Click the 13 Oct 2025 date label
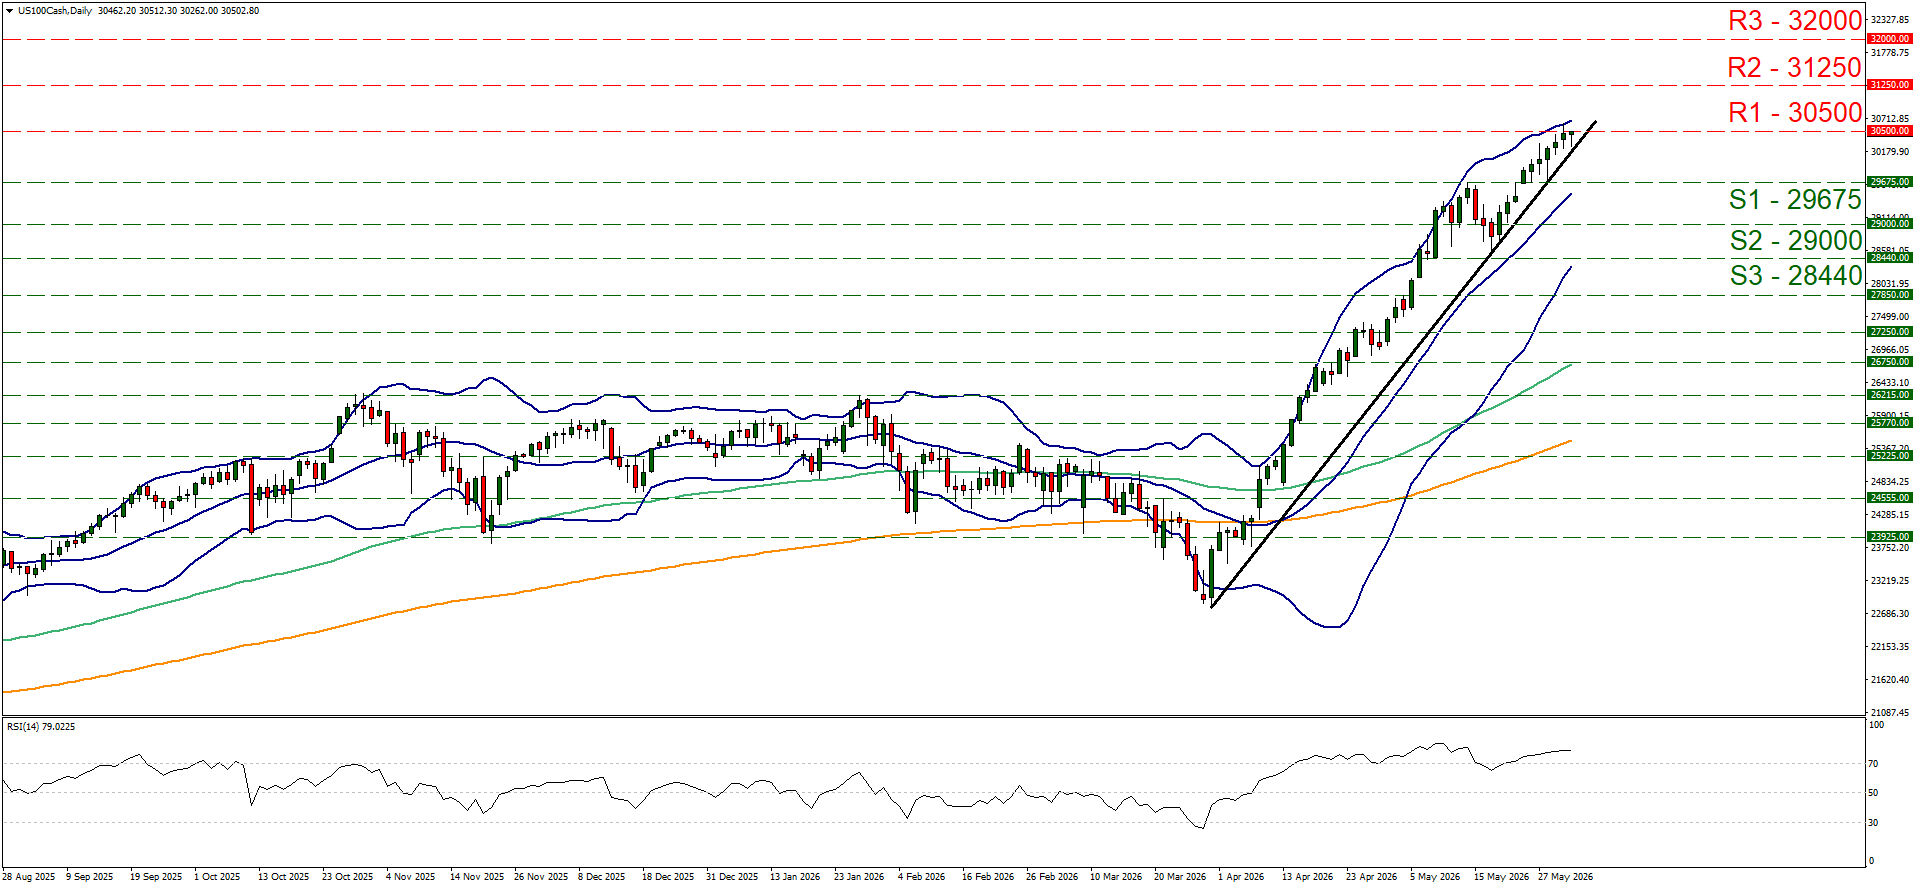The width and height of the screenshot is (1916, 888). (x=284, y=877)
